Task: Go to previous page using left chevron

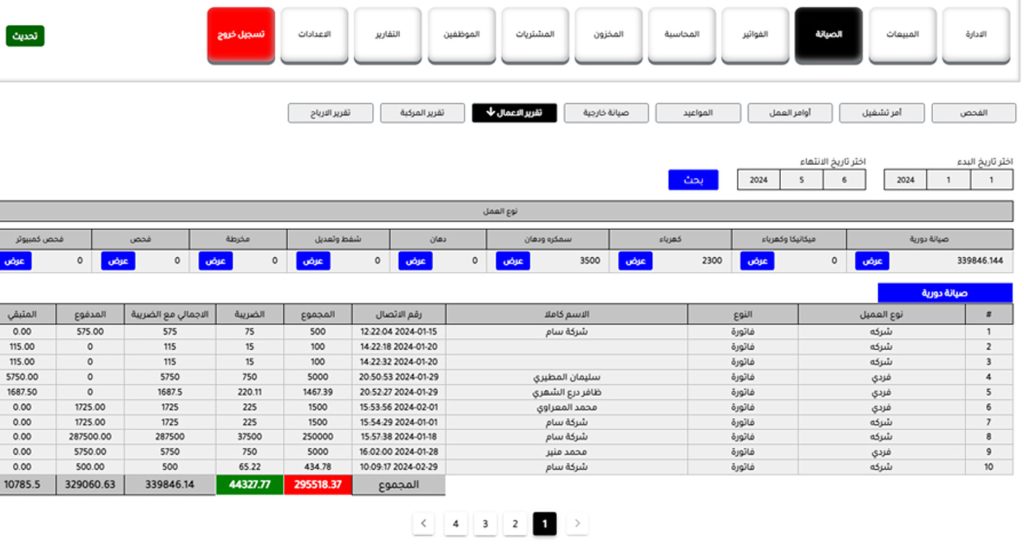Action: (x=425, y=523)
